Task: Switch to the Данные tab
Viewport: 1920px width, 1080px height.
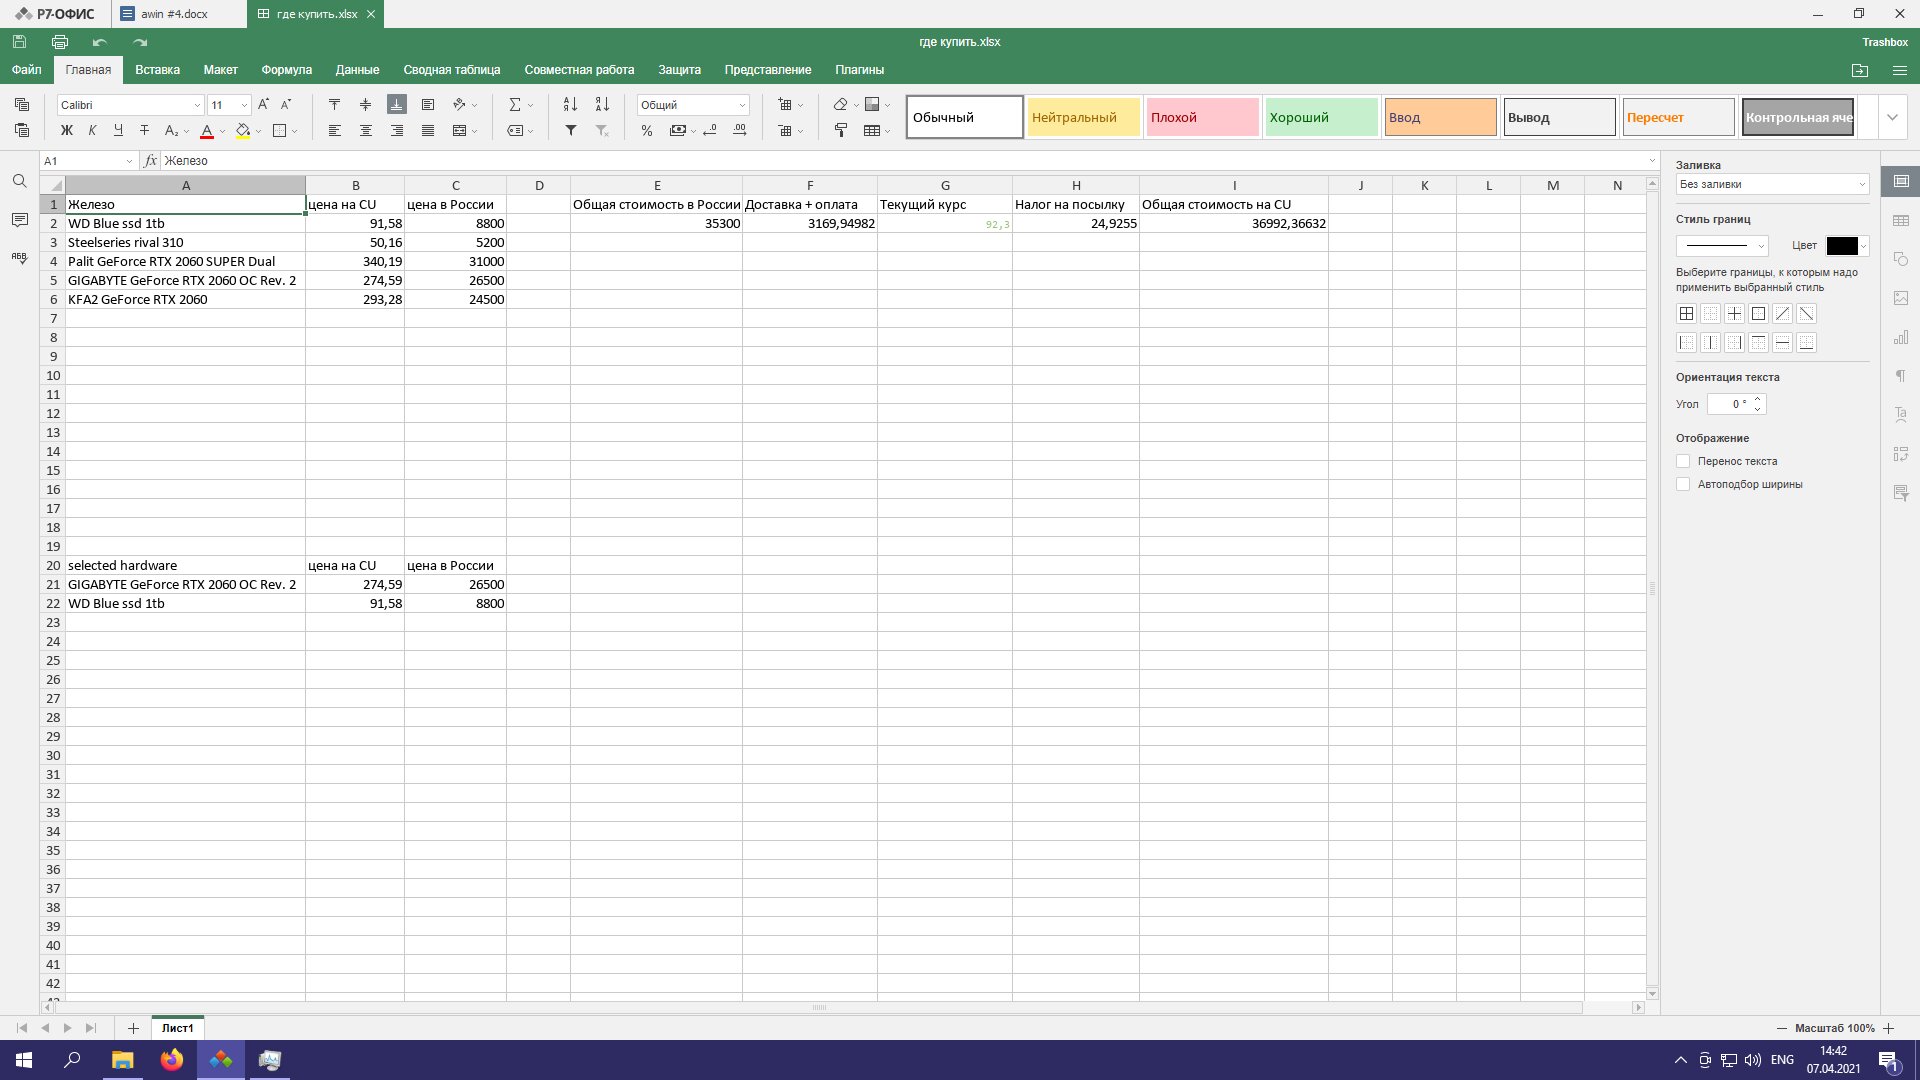Action: click(x=357, y=70)
